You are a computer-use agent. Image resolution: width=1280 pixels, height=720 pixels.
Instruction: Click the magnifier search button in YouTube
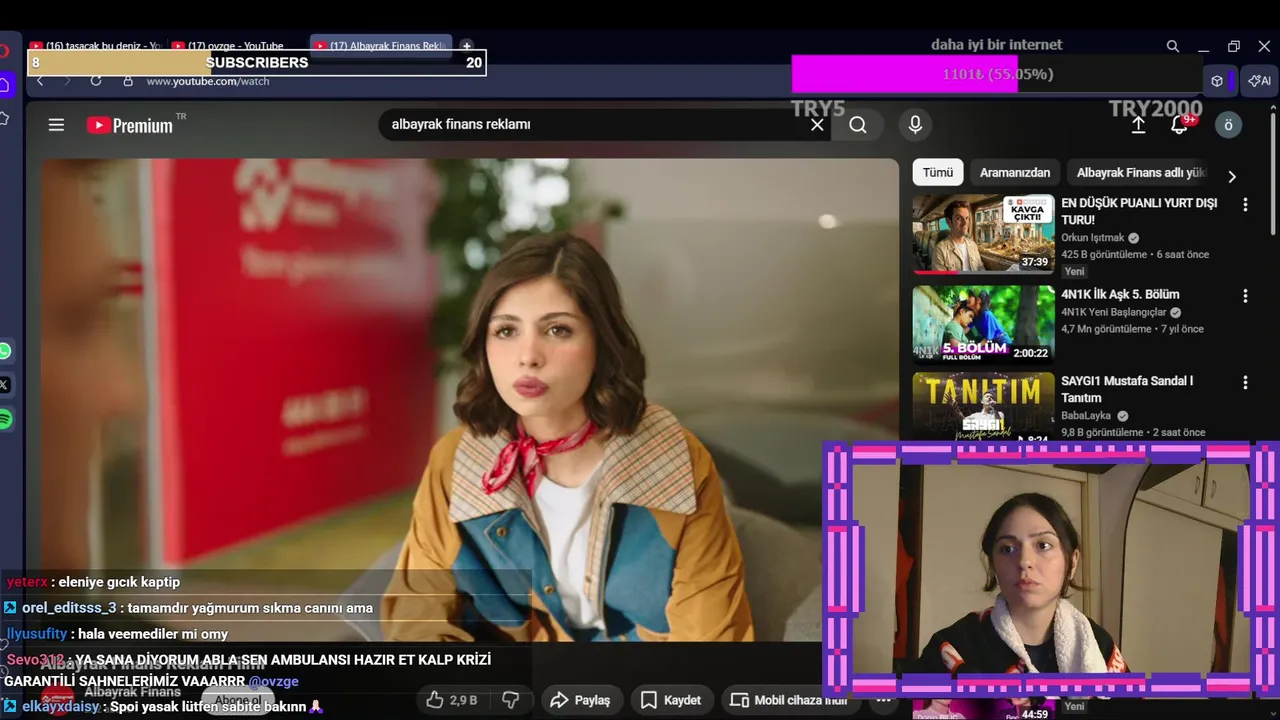coord(858,125)
